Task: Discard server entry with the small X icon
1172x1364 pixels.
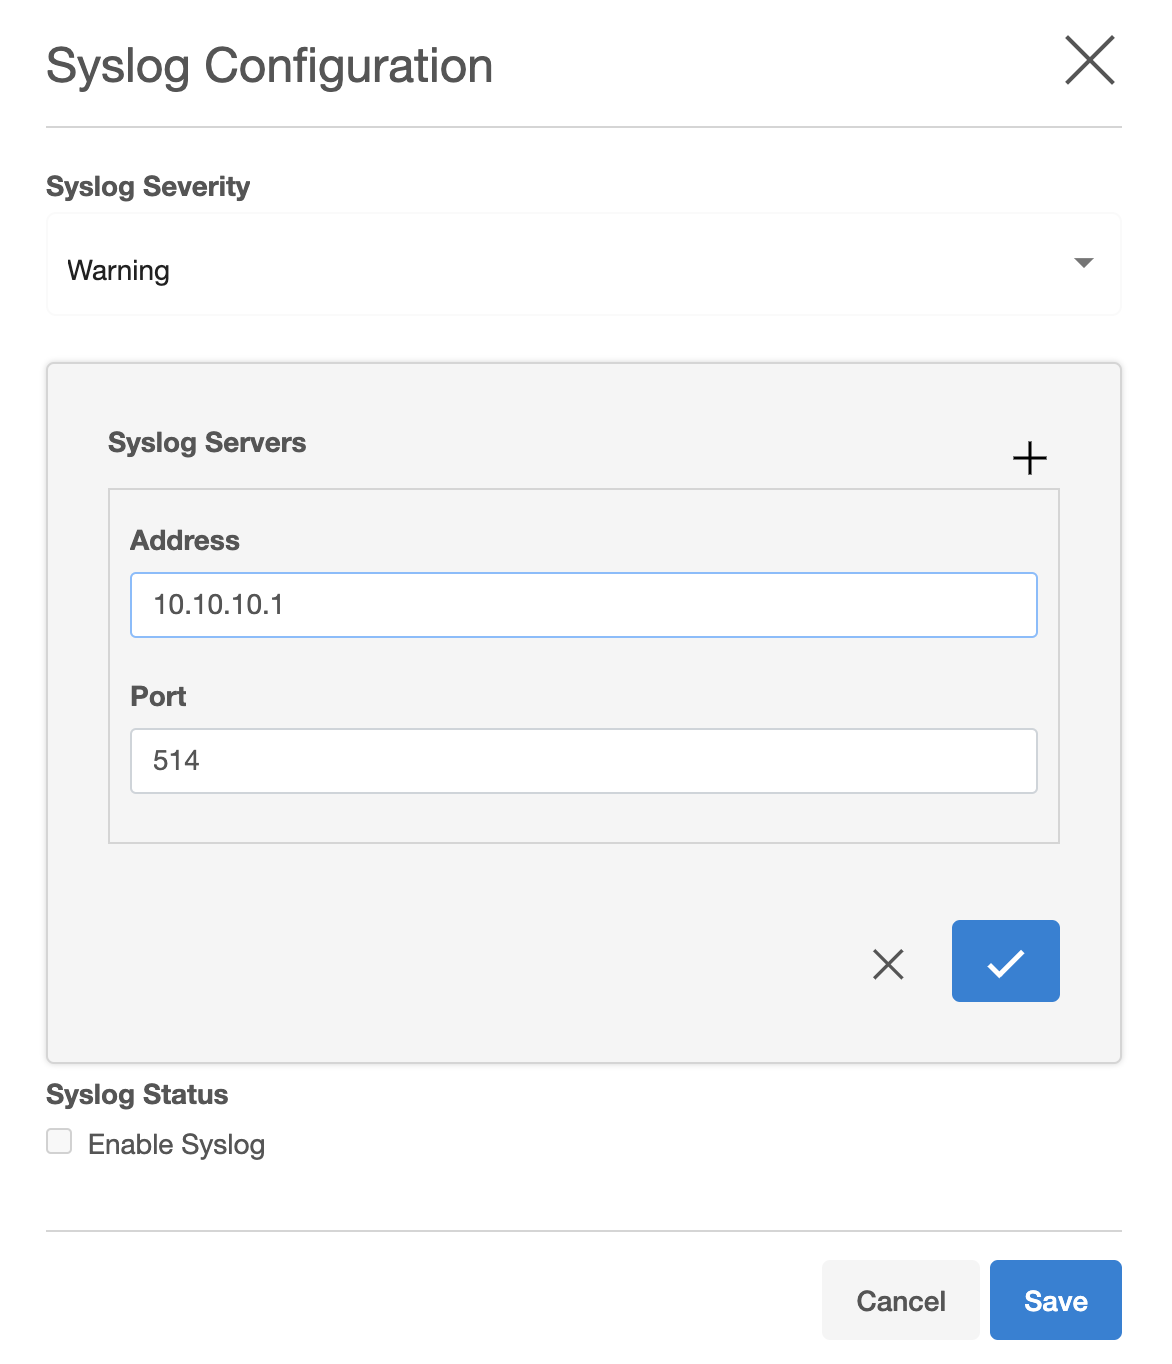Action: click(888, 964)
